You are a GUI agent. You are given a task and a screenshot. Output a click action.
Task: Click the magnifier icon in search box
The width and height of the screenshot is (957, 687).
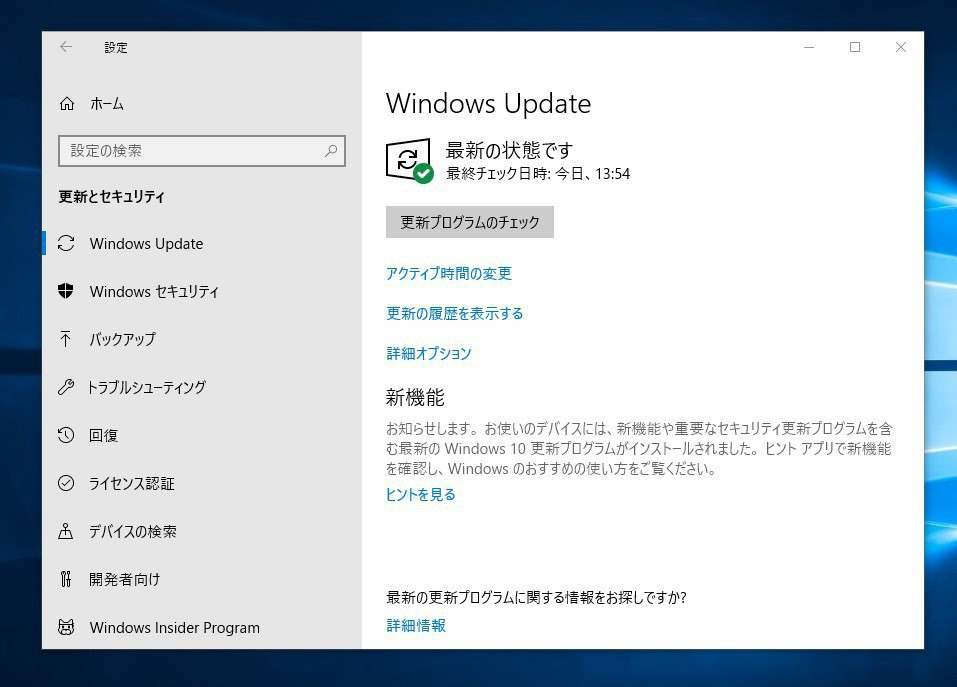331,151
